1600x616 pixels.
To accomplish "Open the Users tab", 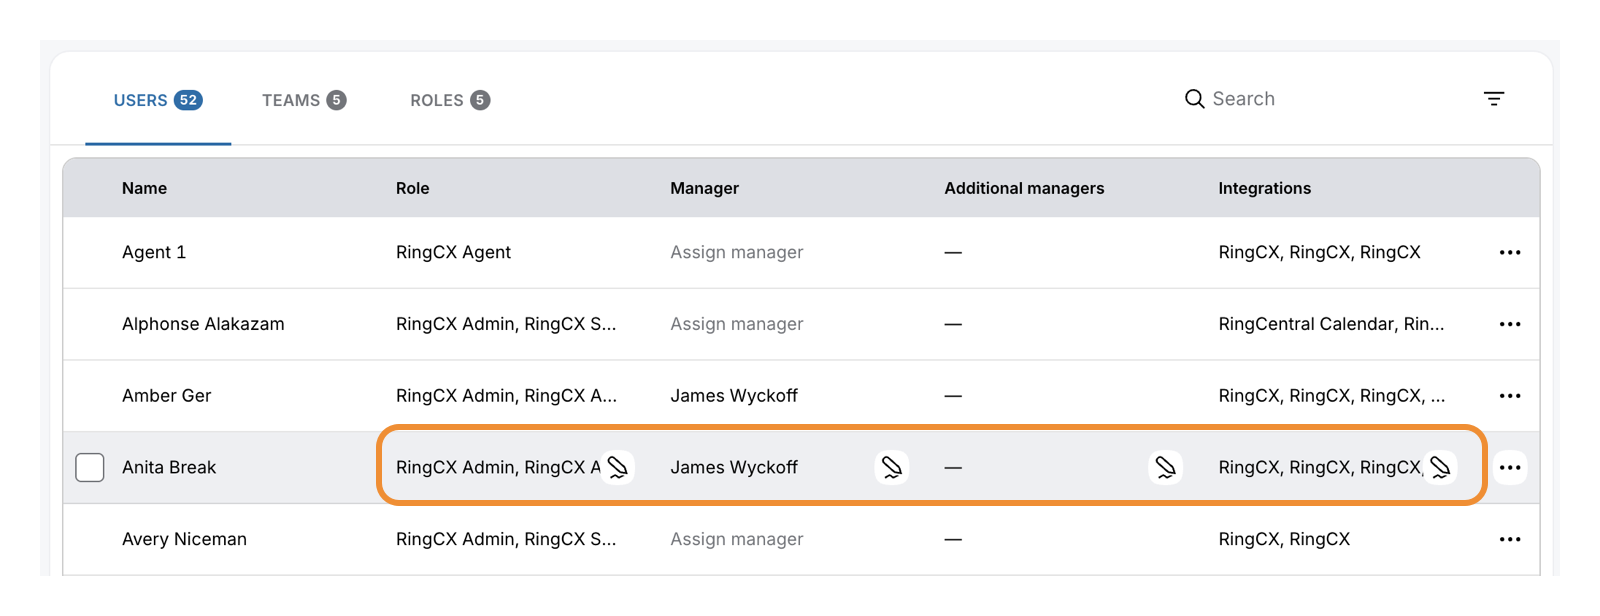I will (158, 100).
